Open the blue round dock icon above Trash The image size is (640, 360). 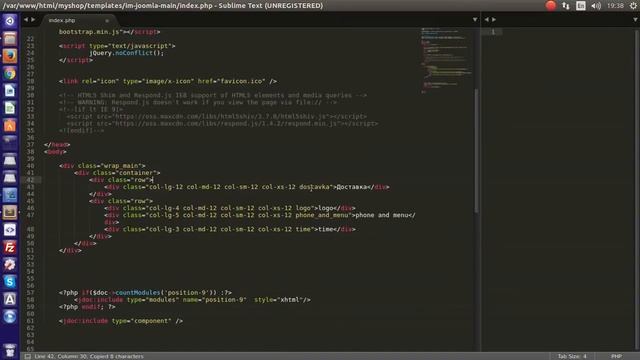pyautogui.click(x=10, y=317)
